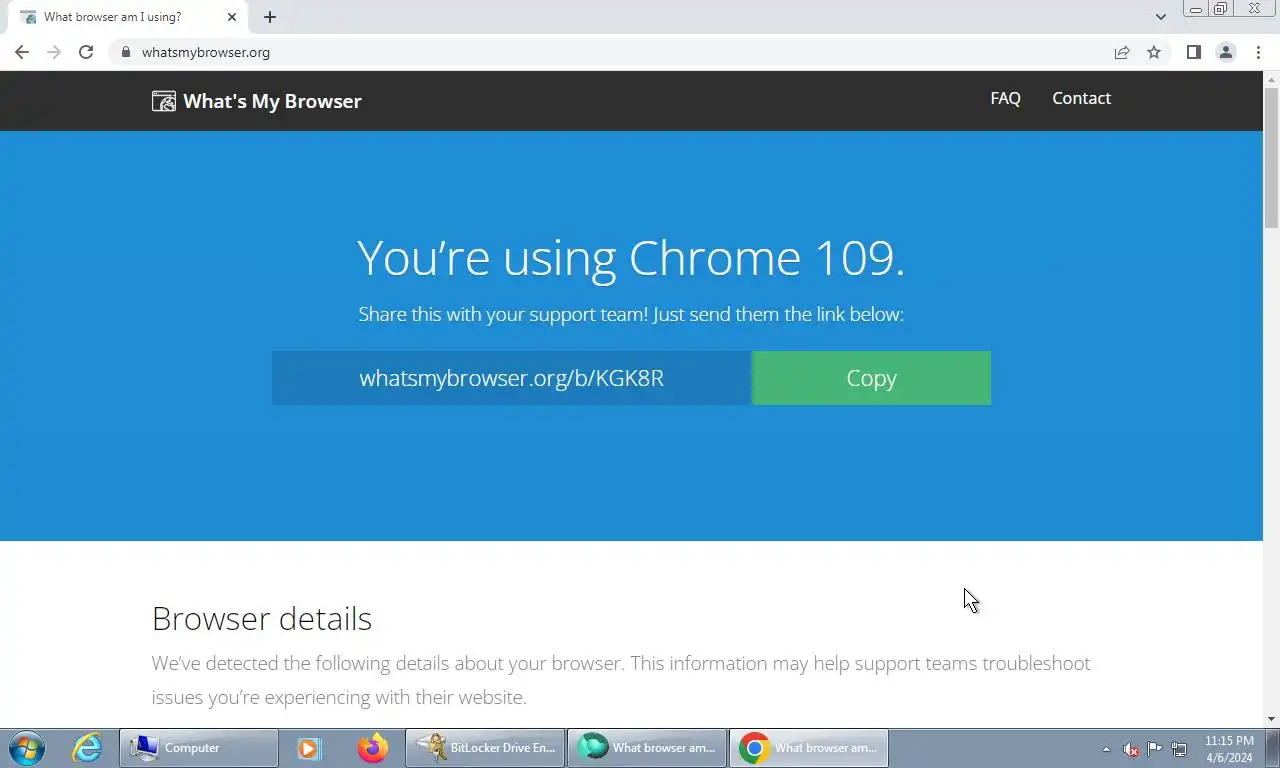Switch to BitLocker Drive Encryption window
This screenshot has width=1280, height=768.
(485, 748)
